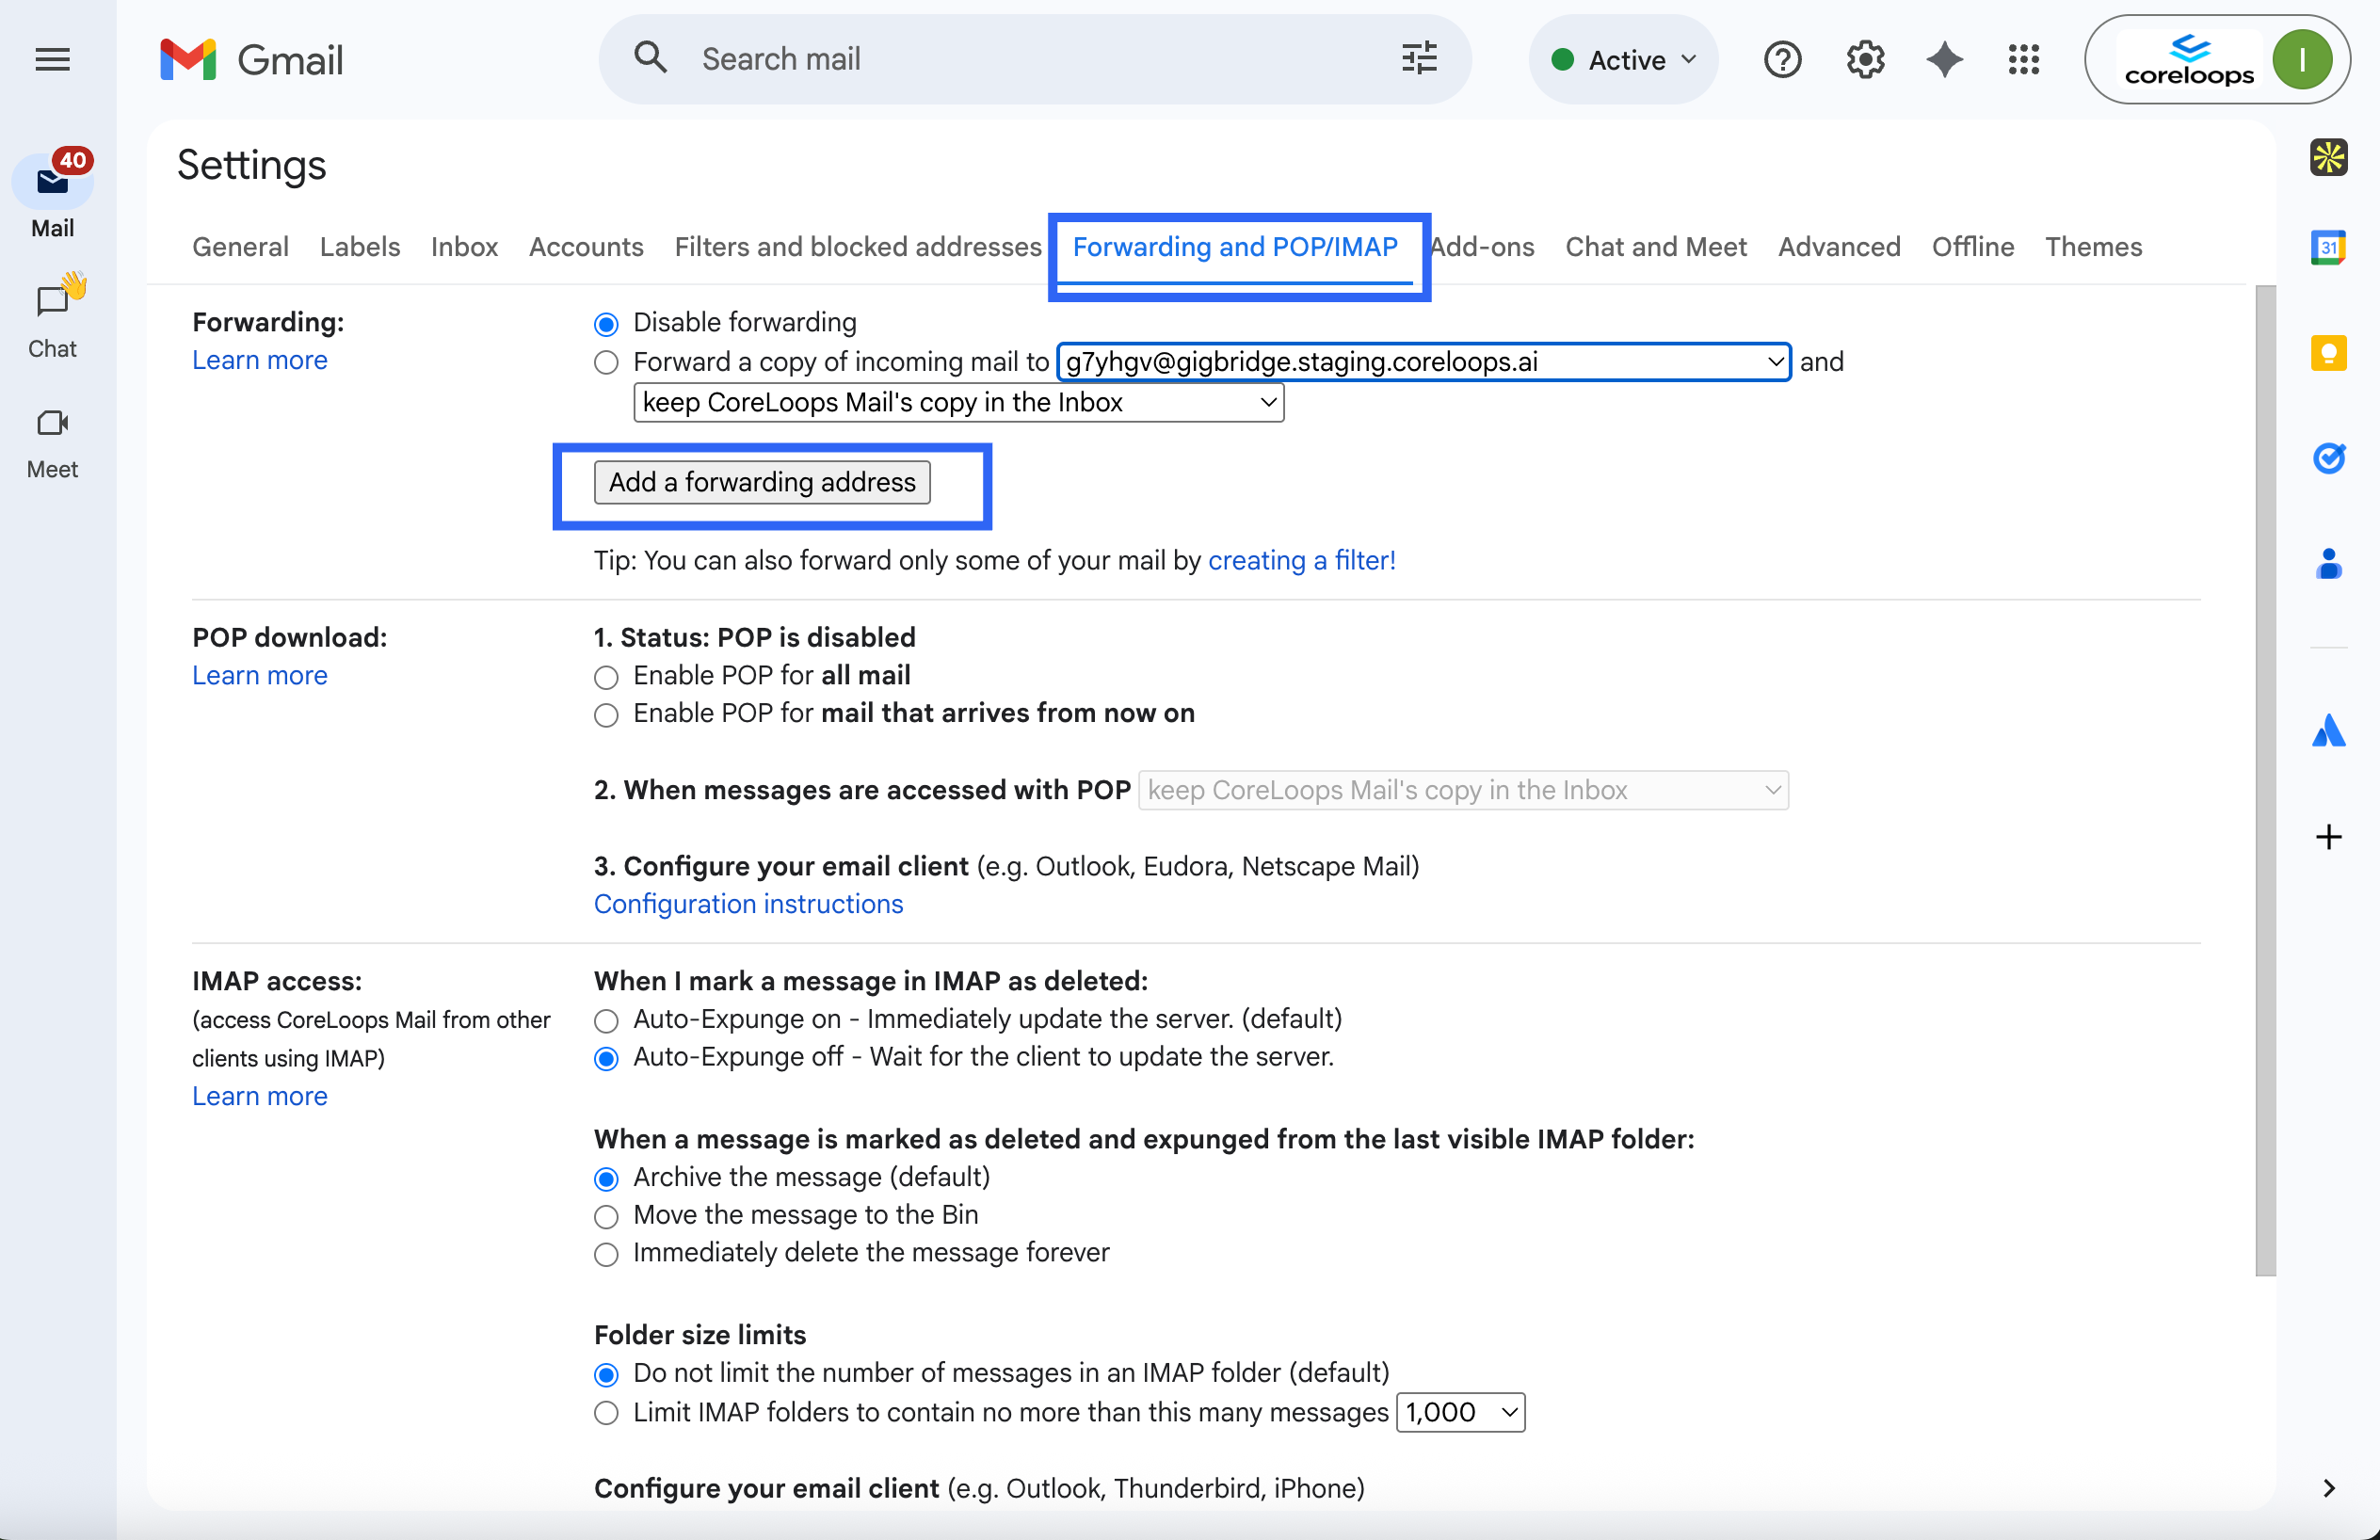Get add-ons with the plus icon
The image size is (2380, 1540).
[x=2328, y=836]
